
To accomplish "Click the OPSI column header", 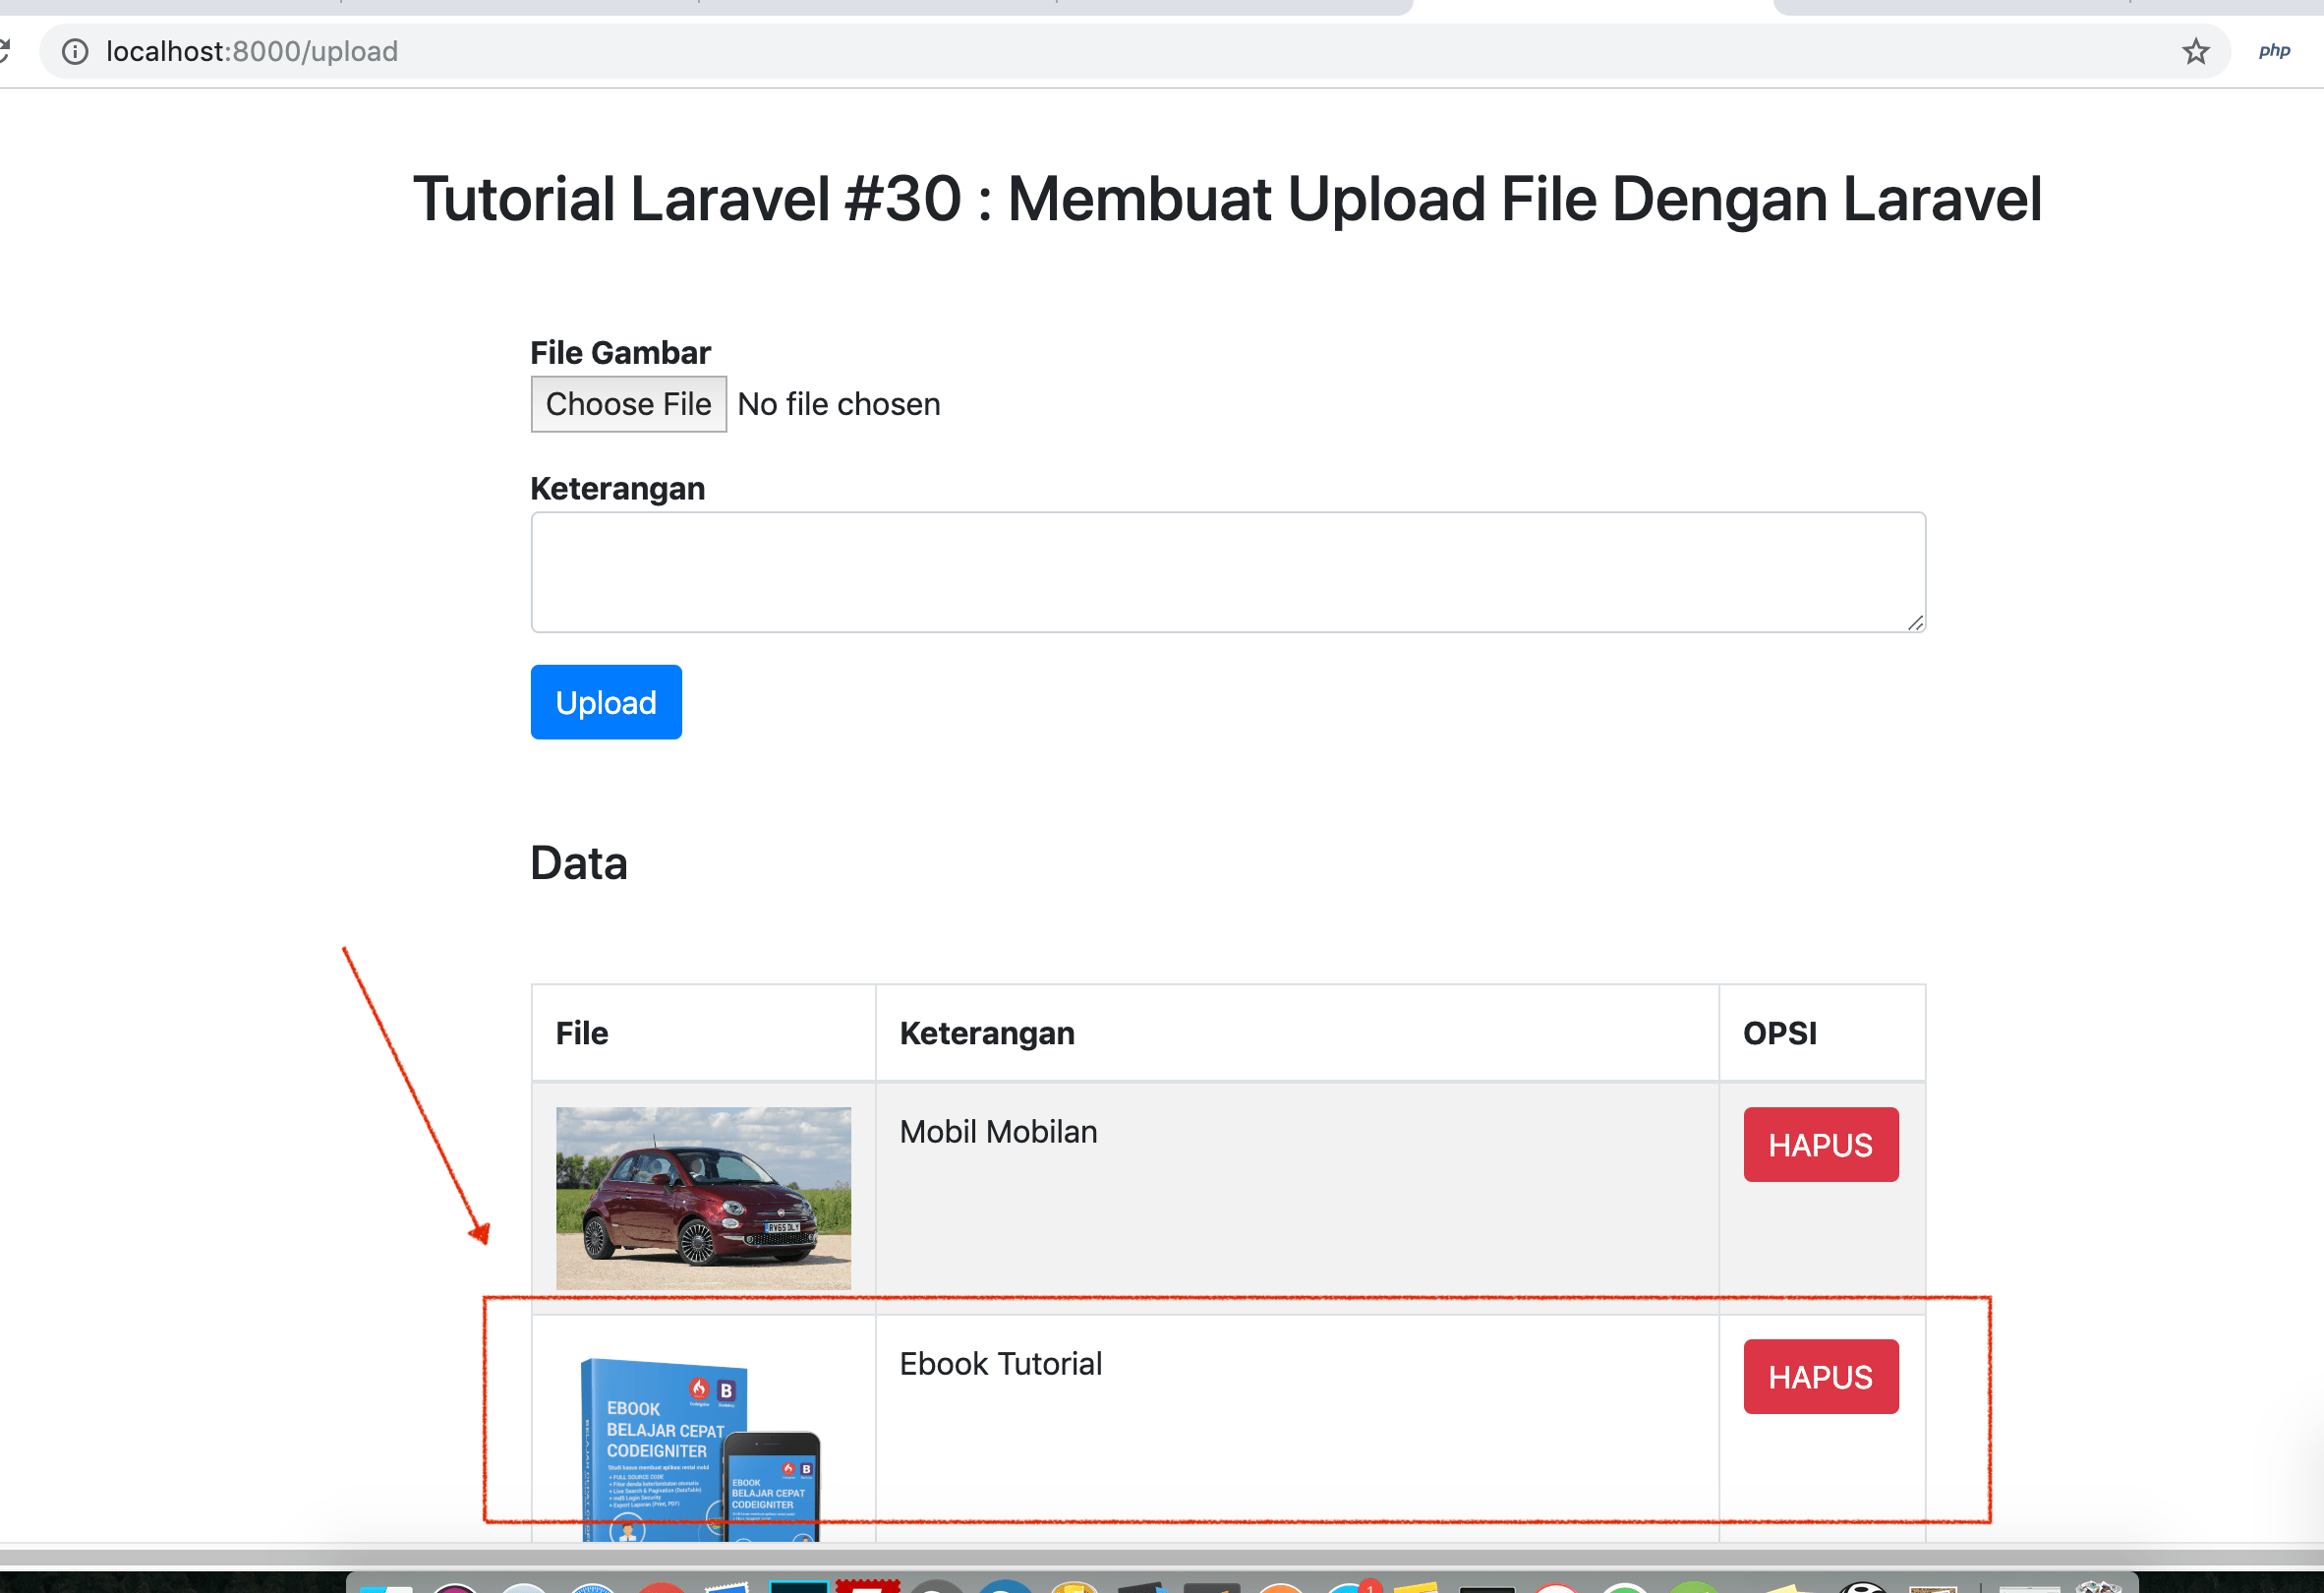I will pos(1779,1032).
